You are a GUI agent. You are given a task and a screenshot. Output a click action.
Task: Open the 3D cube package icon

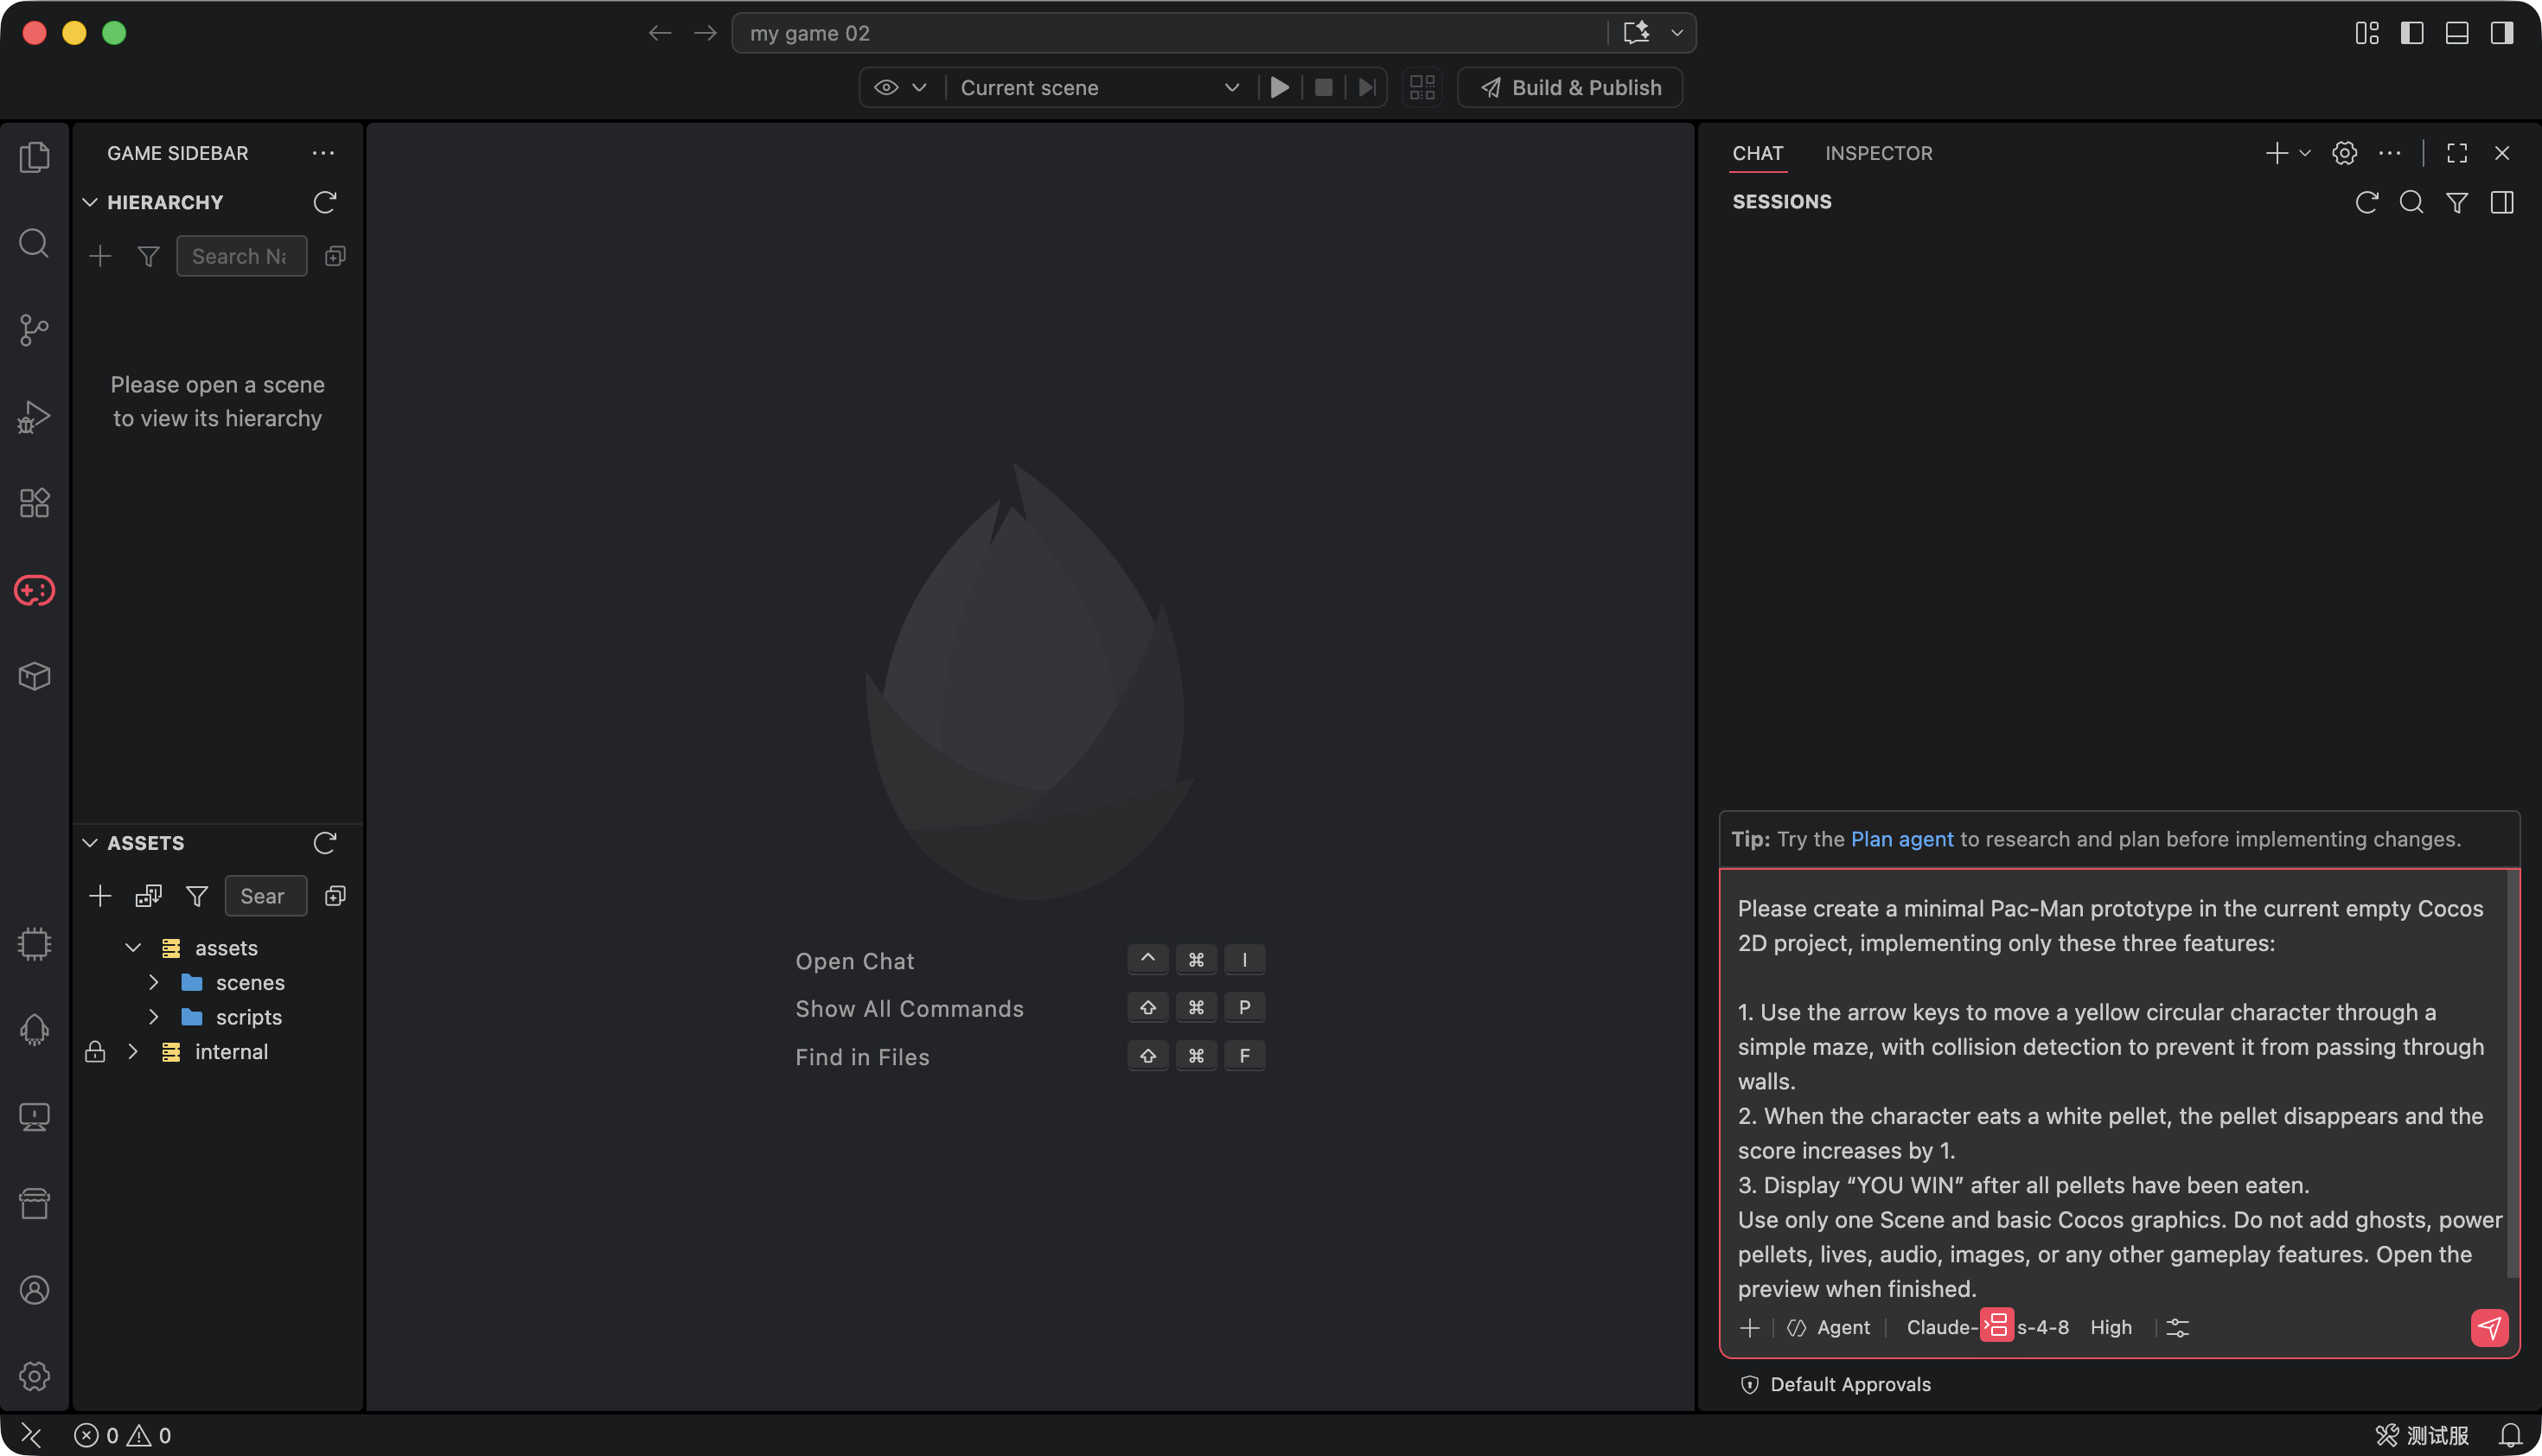[34, 677]
